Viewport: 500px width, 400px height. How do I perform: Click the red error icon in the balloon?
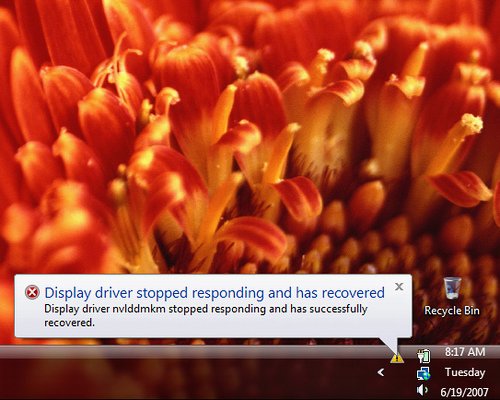(x=32, y=293)
